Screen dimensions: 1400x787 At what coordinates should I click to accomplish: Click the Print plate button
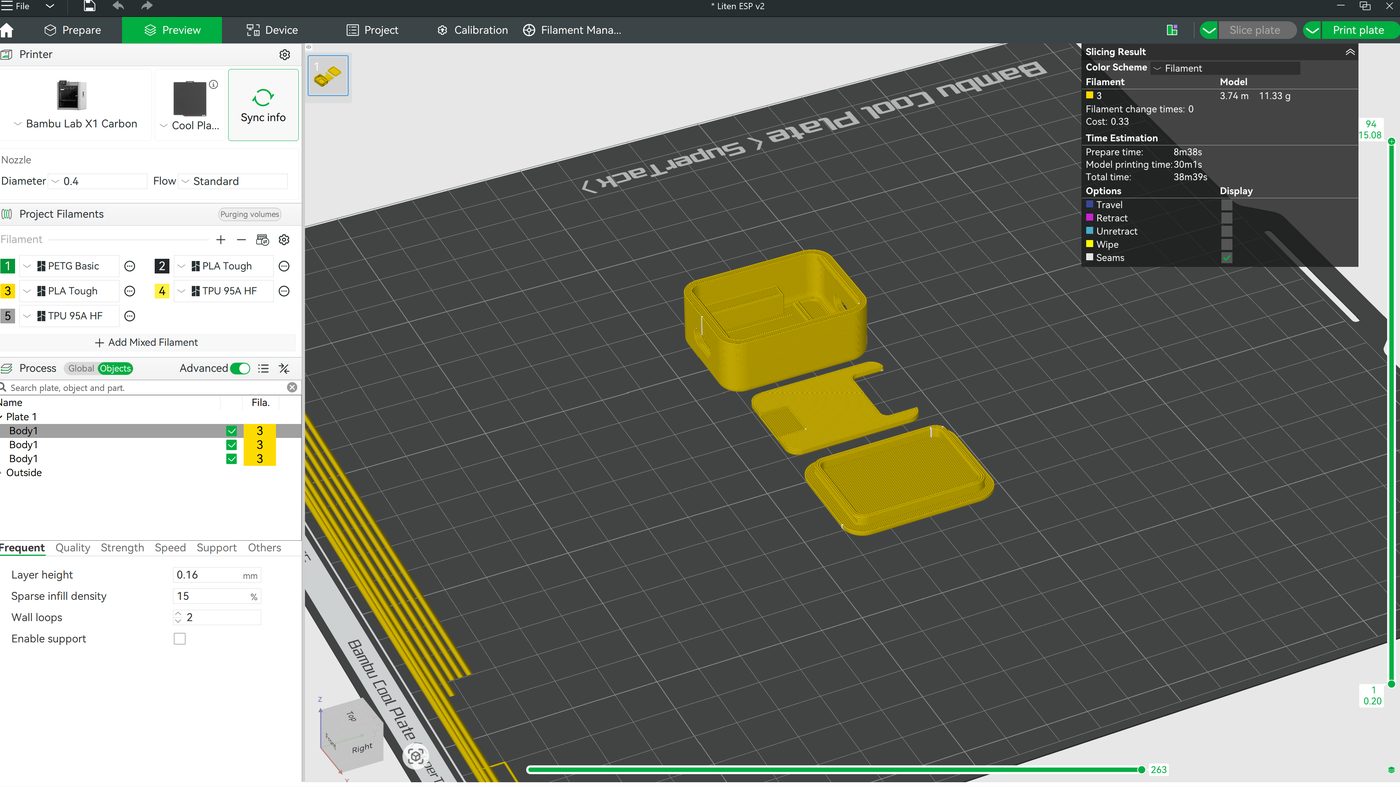click(1358, 30)
